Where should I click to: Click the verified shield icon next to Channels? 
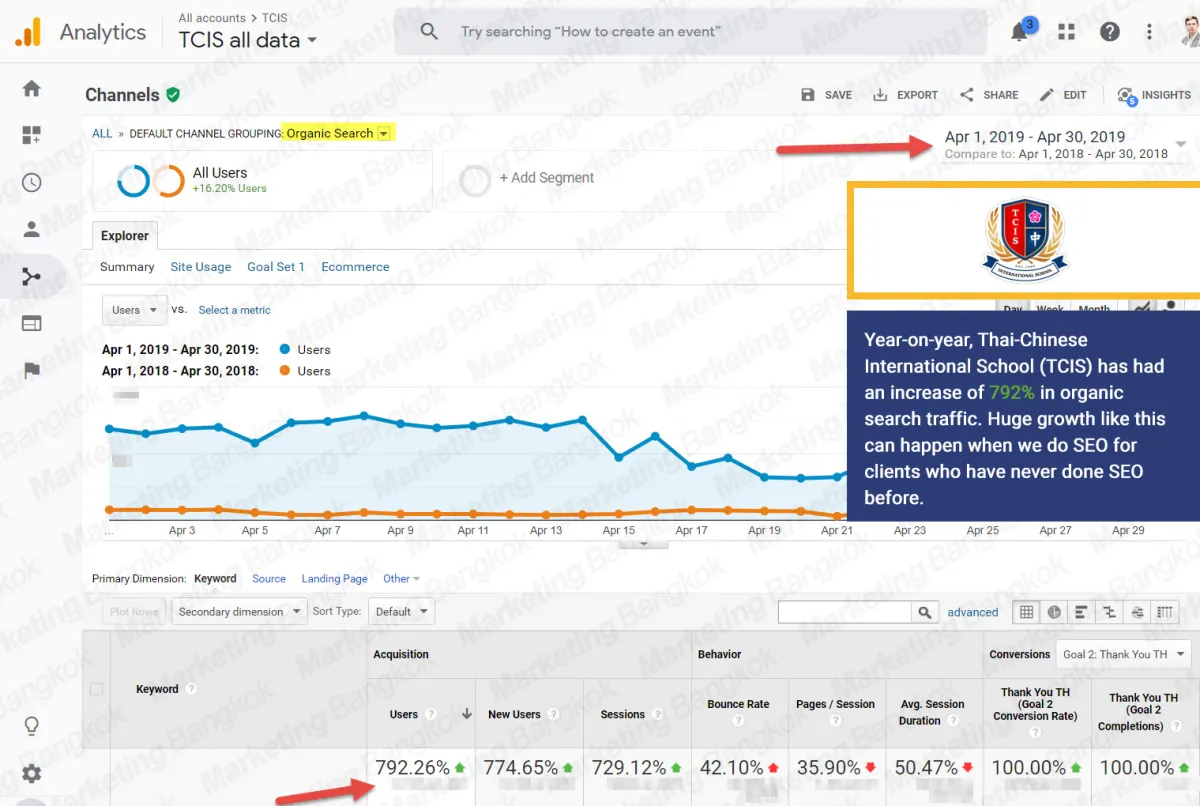pos(173,94)
